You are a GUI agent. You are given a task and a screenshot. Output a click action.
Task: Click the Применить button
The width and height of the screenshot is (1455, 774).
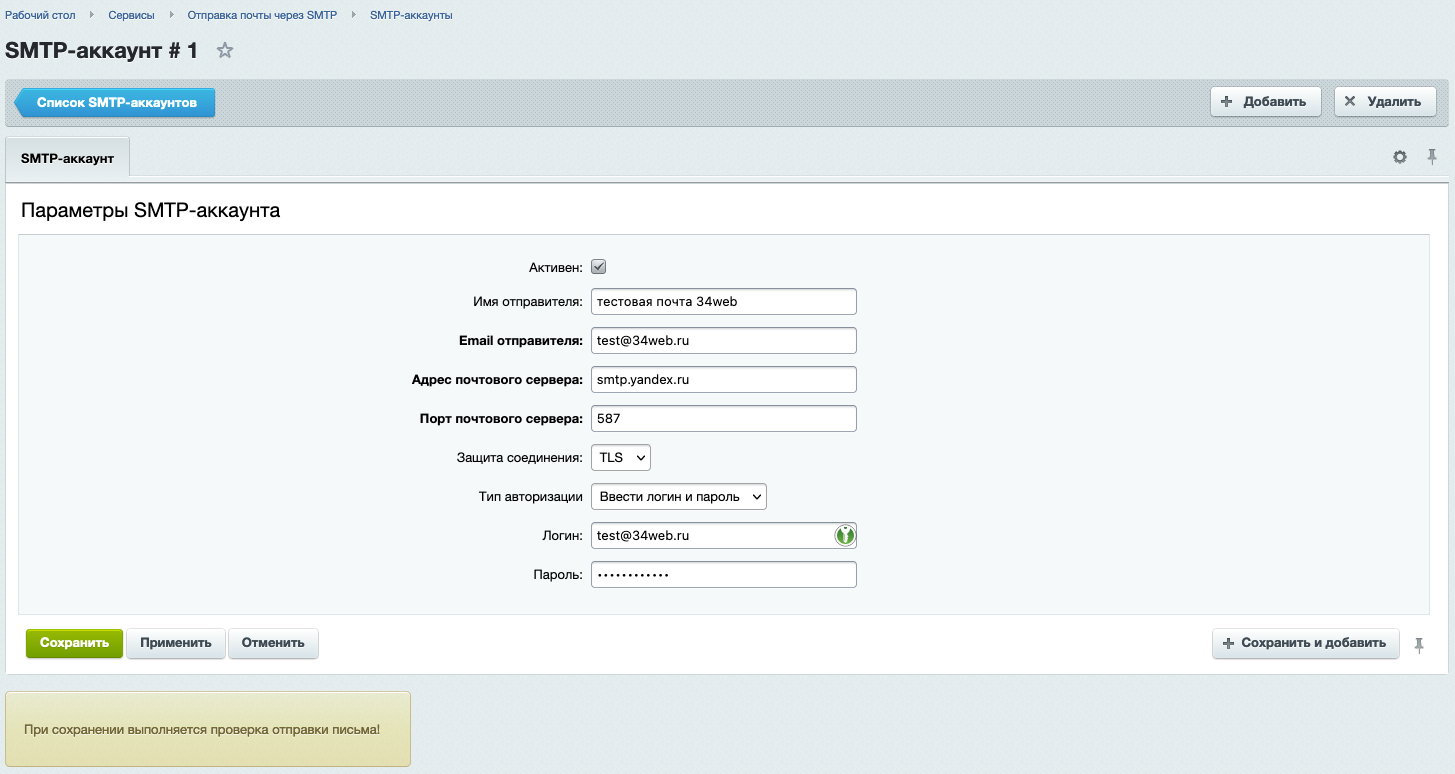[x=176, y=643]
